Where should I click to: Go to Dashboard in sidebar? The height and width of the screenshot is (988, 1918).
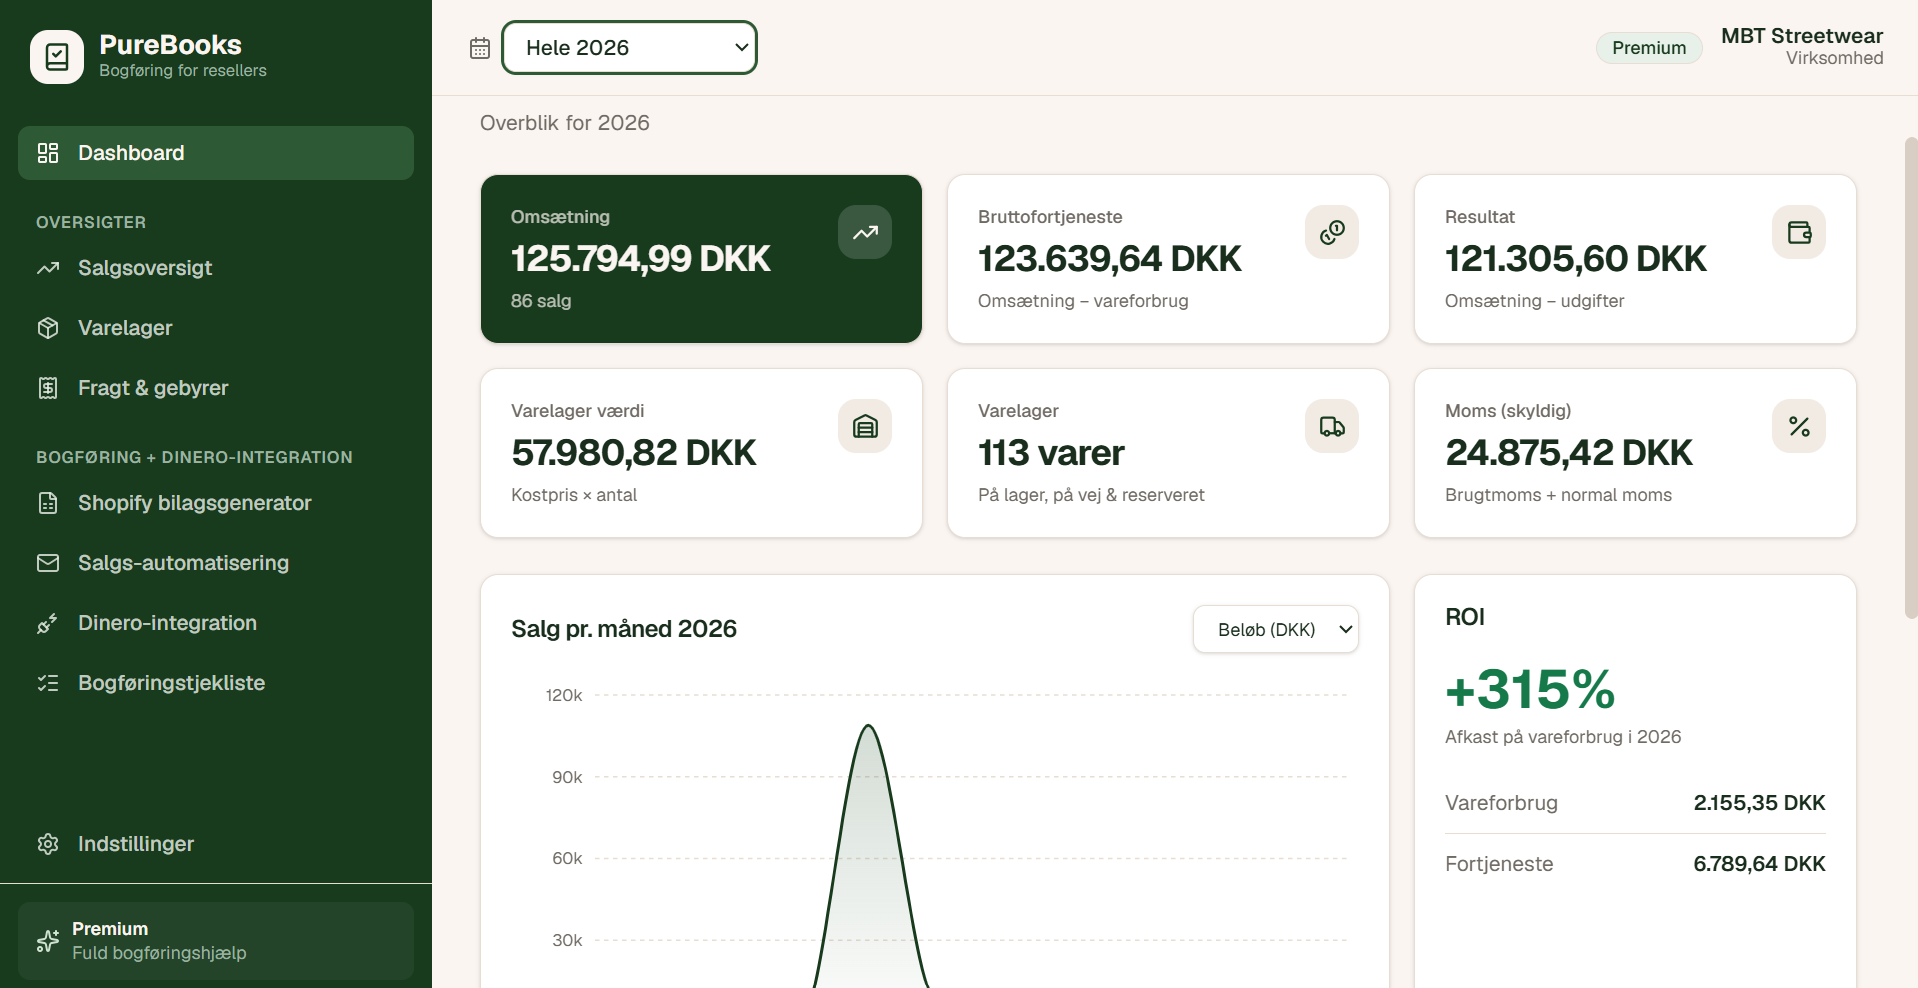[216, 153]
